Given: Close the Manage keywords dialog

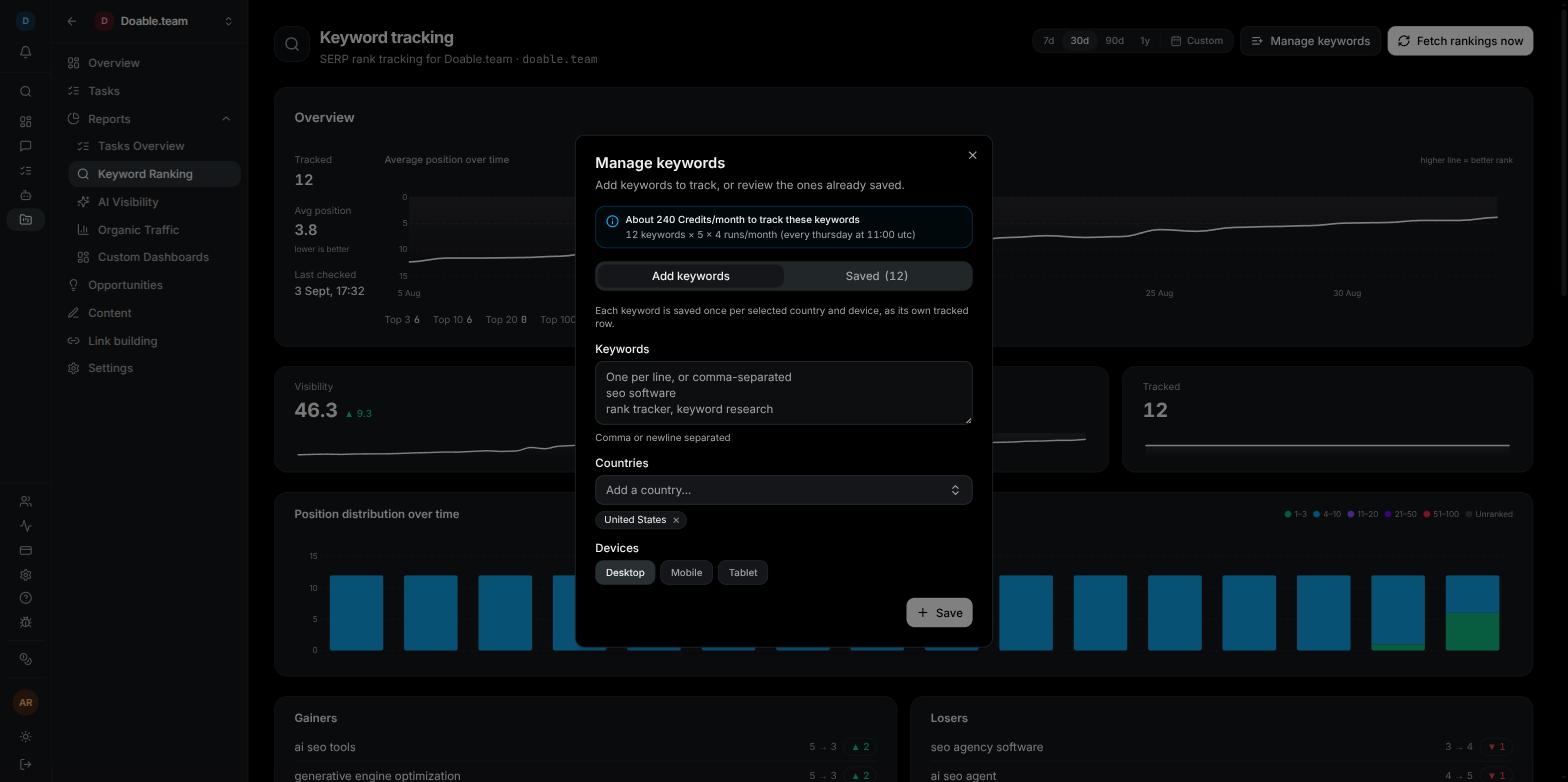Looking at the screenshot, I should (x=972, y=155).
